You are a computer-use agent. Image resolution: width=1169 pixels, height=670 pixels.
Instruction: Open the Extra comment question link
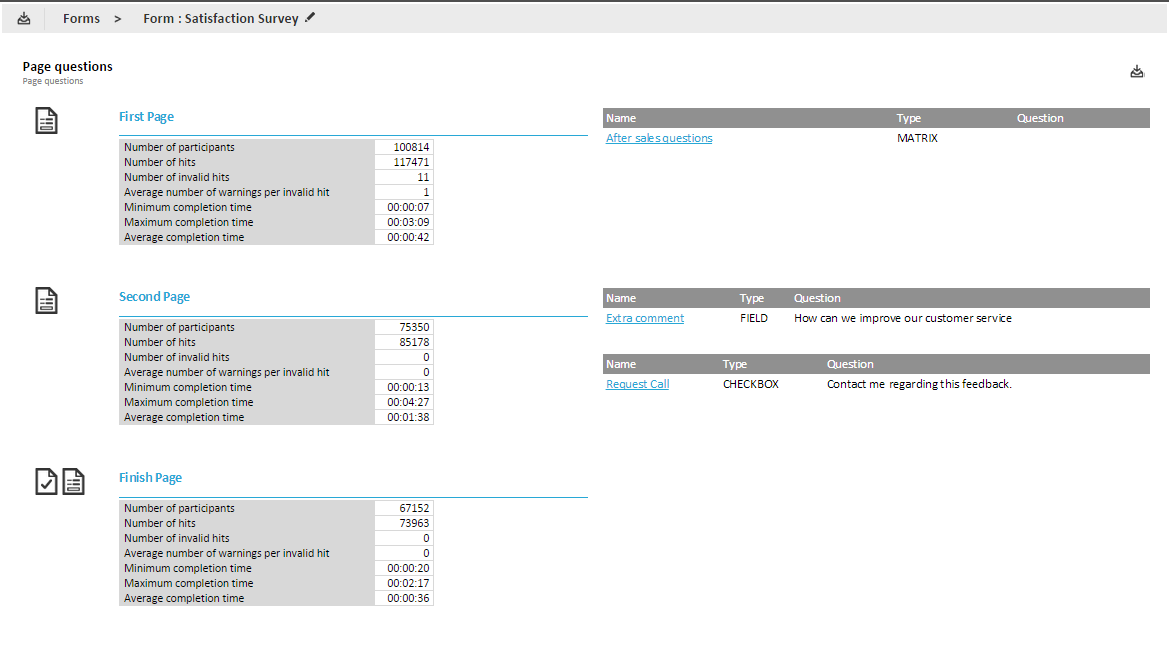pyautogui.click(x=645, y=318)
